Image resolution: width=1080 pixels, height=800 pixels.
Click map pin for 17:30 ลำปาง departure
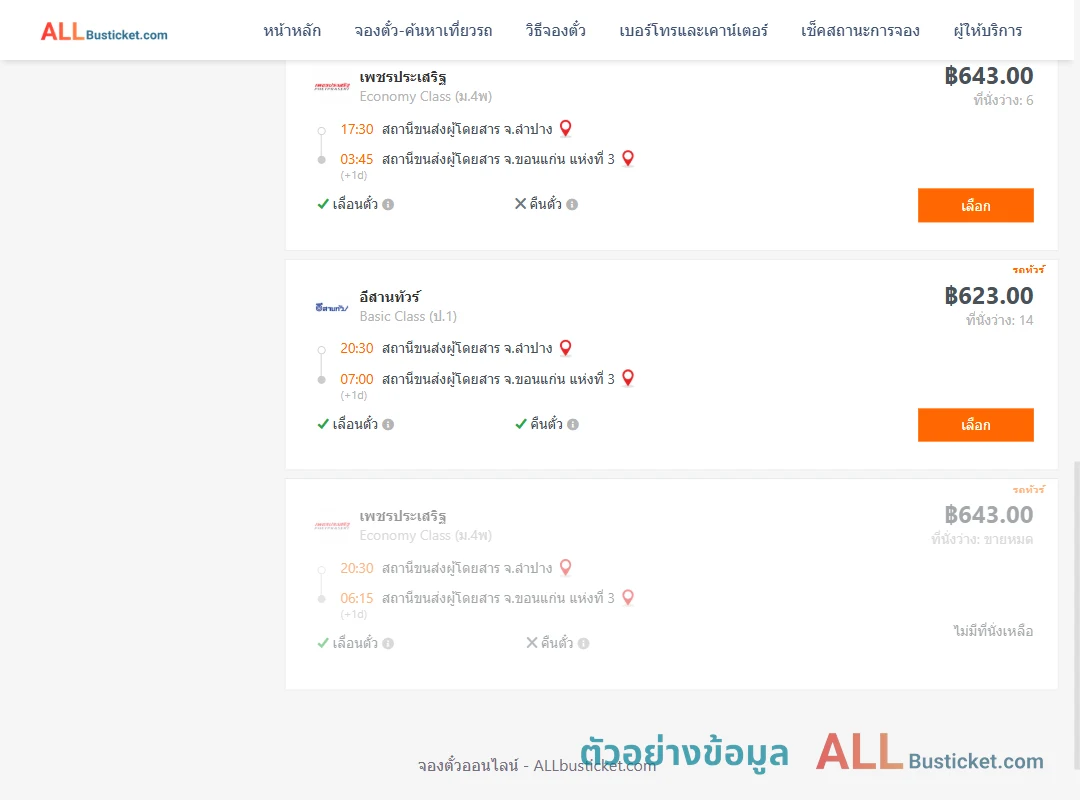pos(565,128)
